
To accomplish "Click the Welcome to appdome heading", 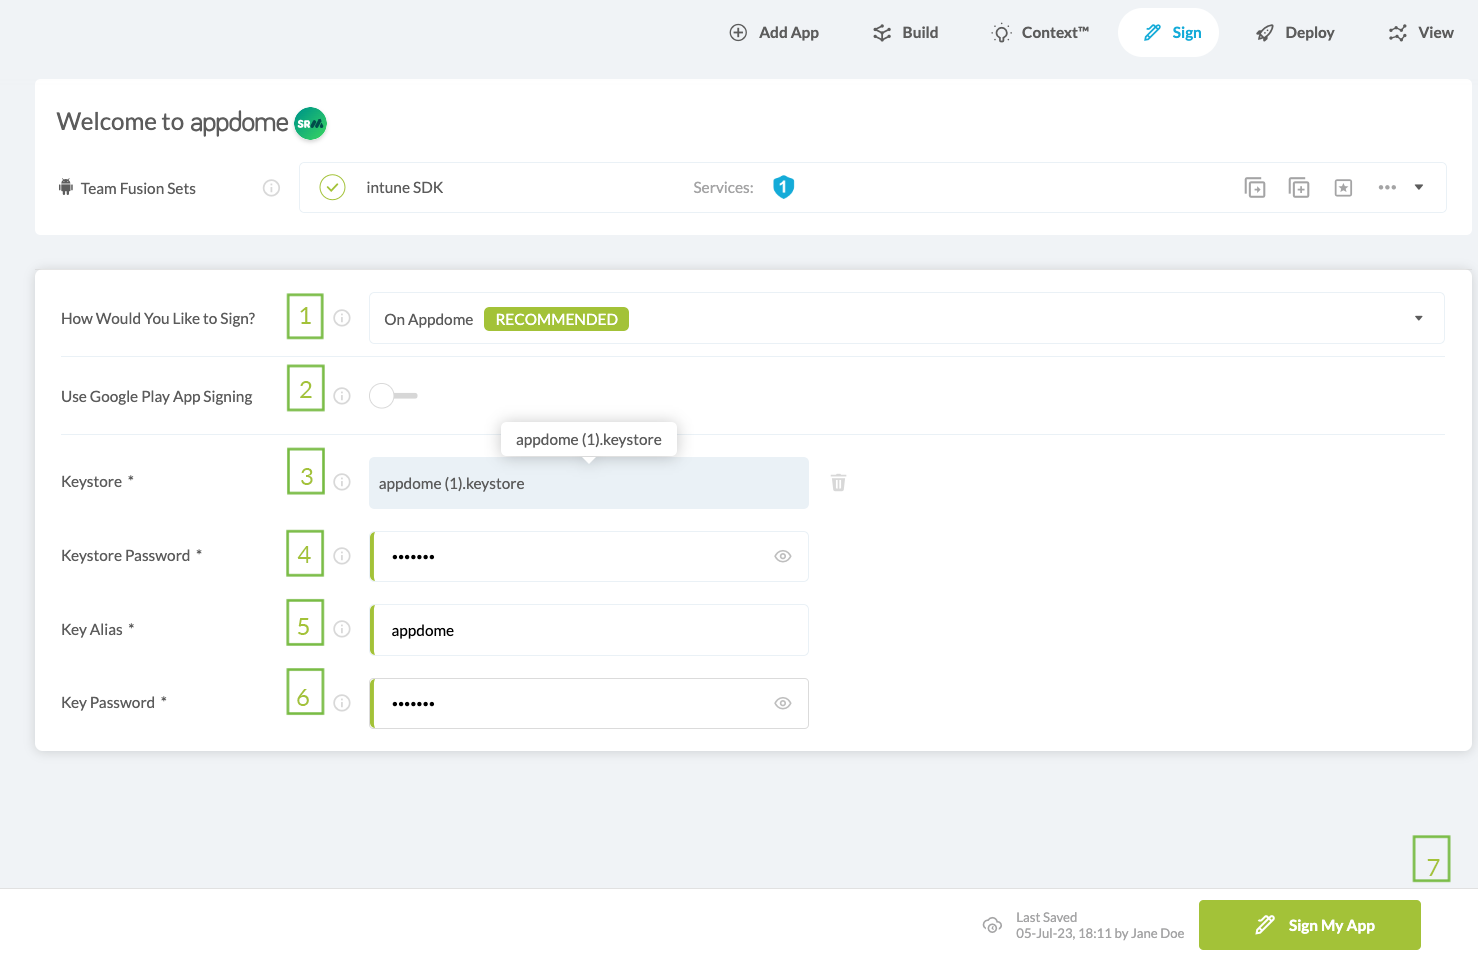I will point(172,122).
